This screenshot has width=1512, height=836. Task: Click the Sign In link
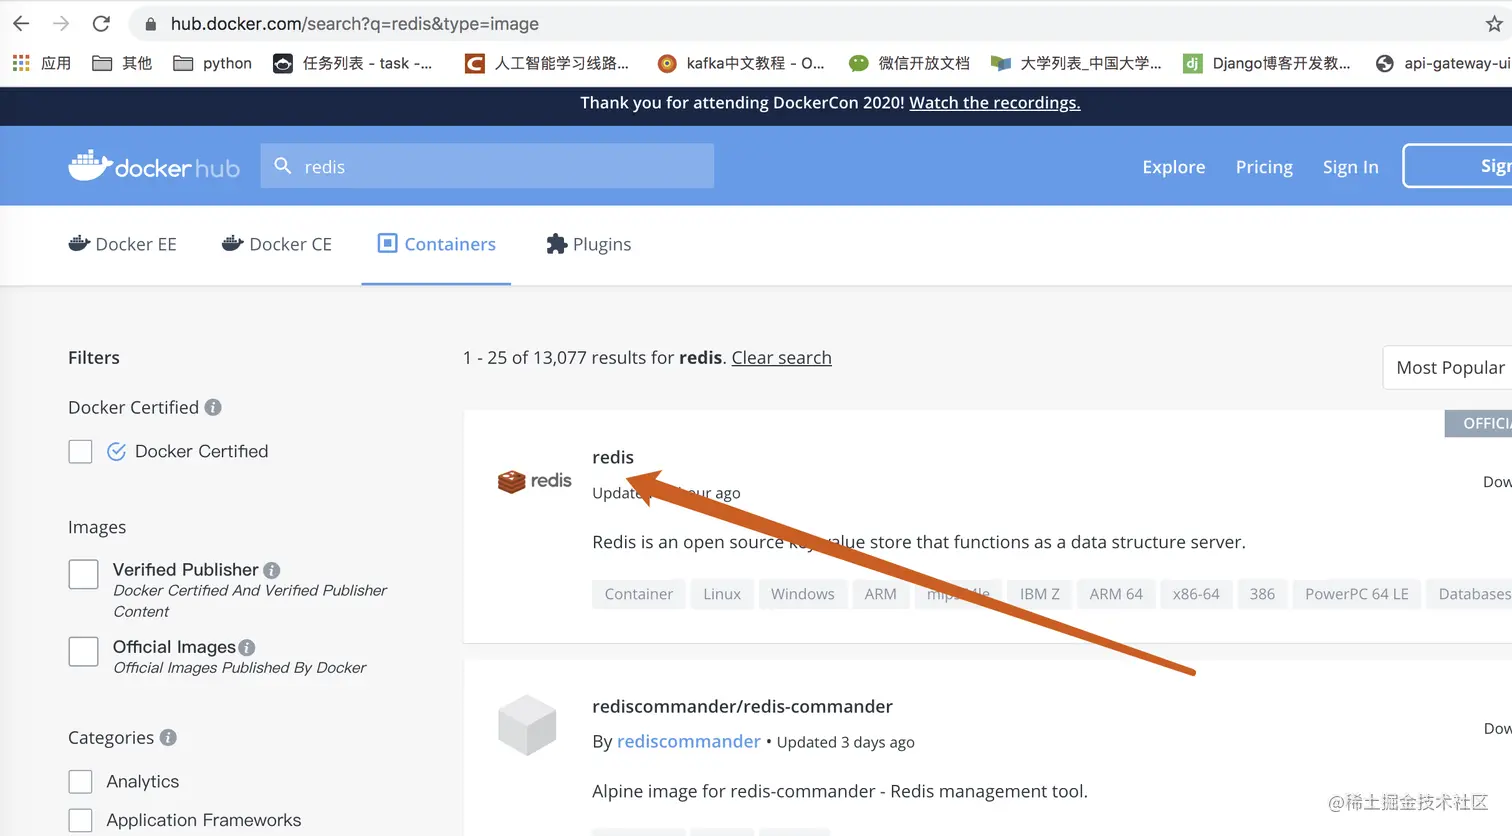click(x=1350, y=166)
